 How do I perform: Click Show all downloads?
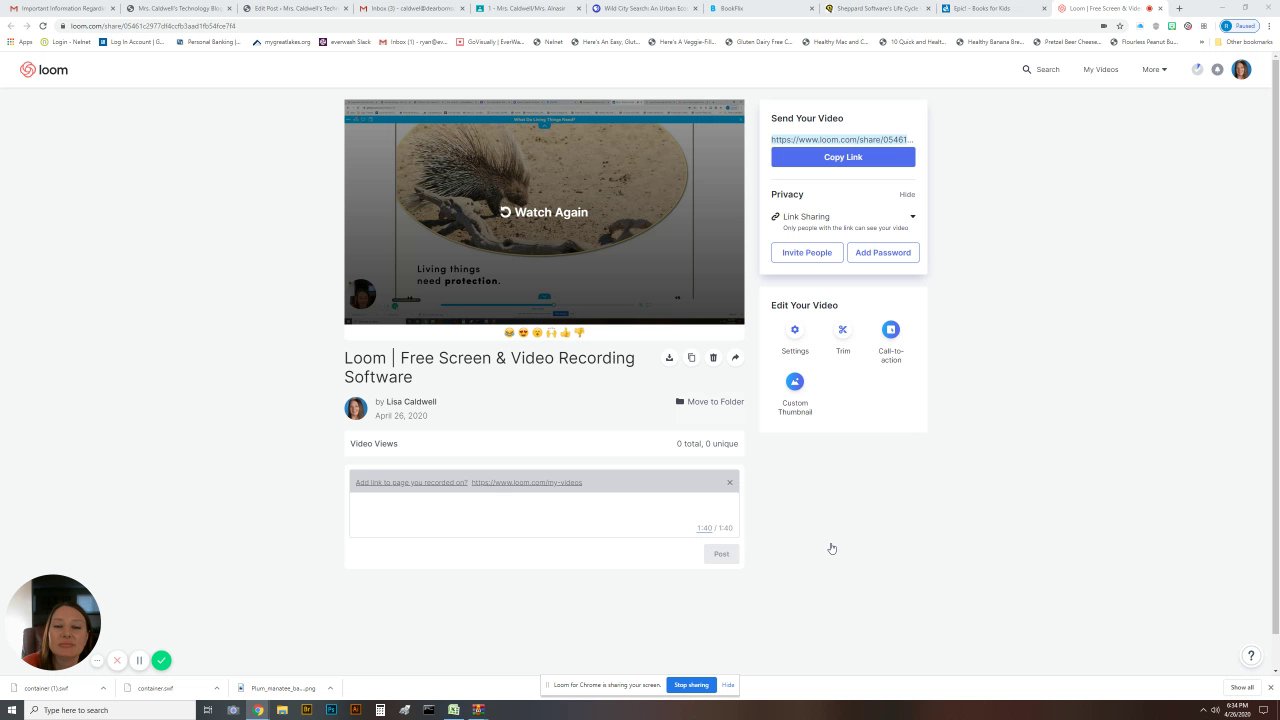[1242, 688]
